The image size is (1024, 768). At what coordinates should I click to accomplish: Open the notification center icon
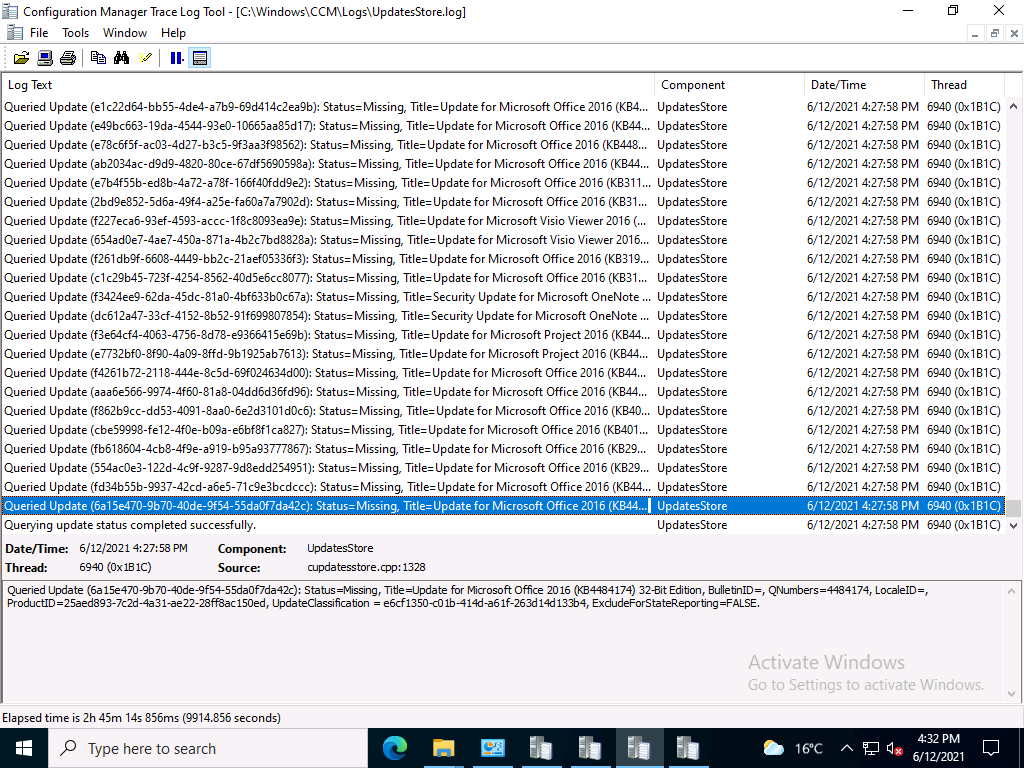click(x=991, y=748)
